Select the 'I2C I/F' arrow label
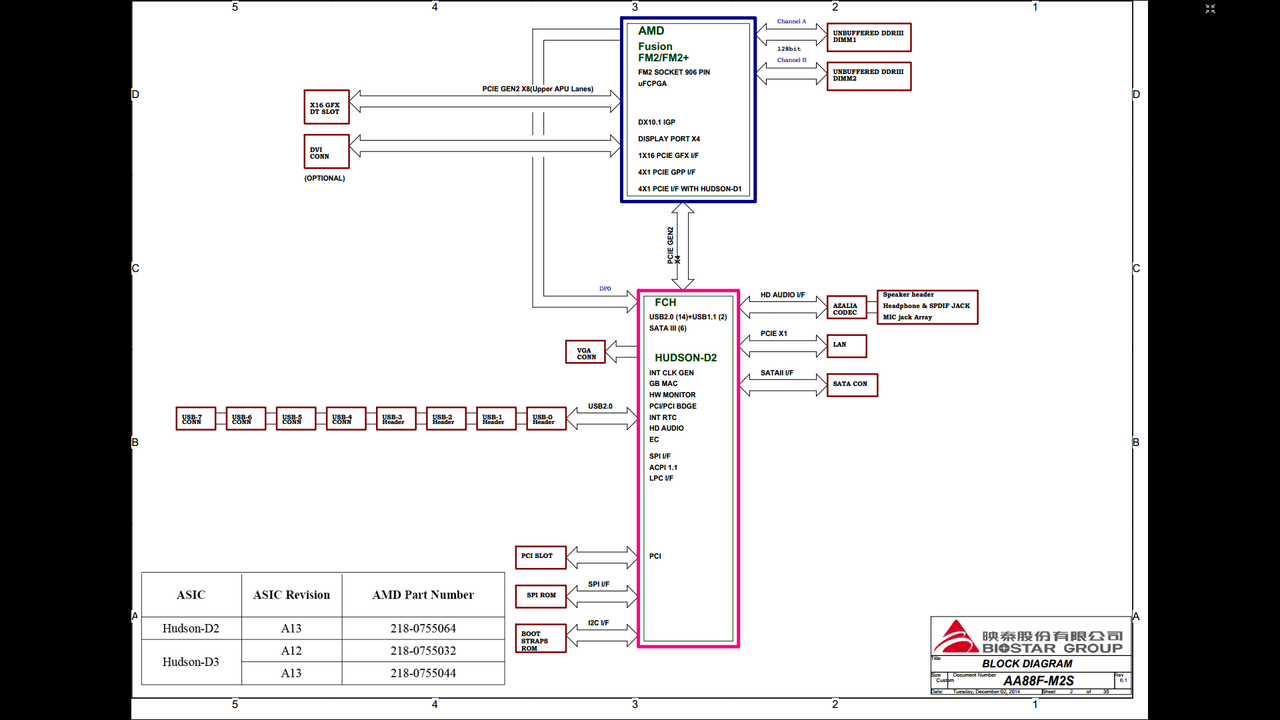The height and width of the screenshot is (720, 1280). click(x=598, y=623)
